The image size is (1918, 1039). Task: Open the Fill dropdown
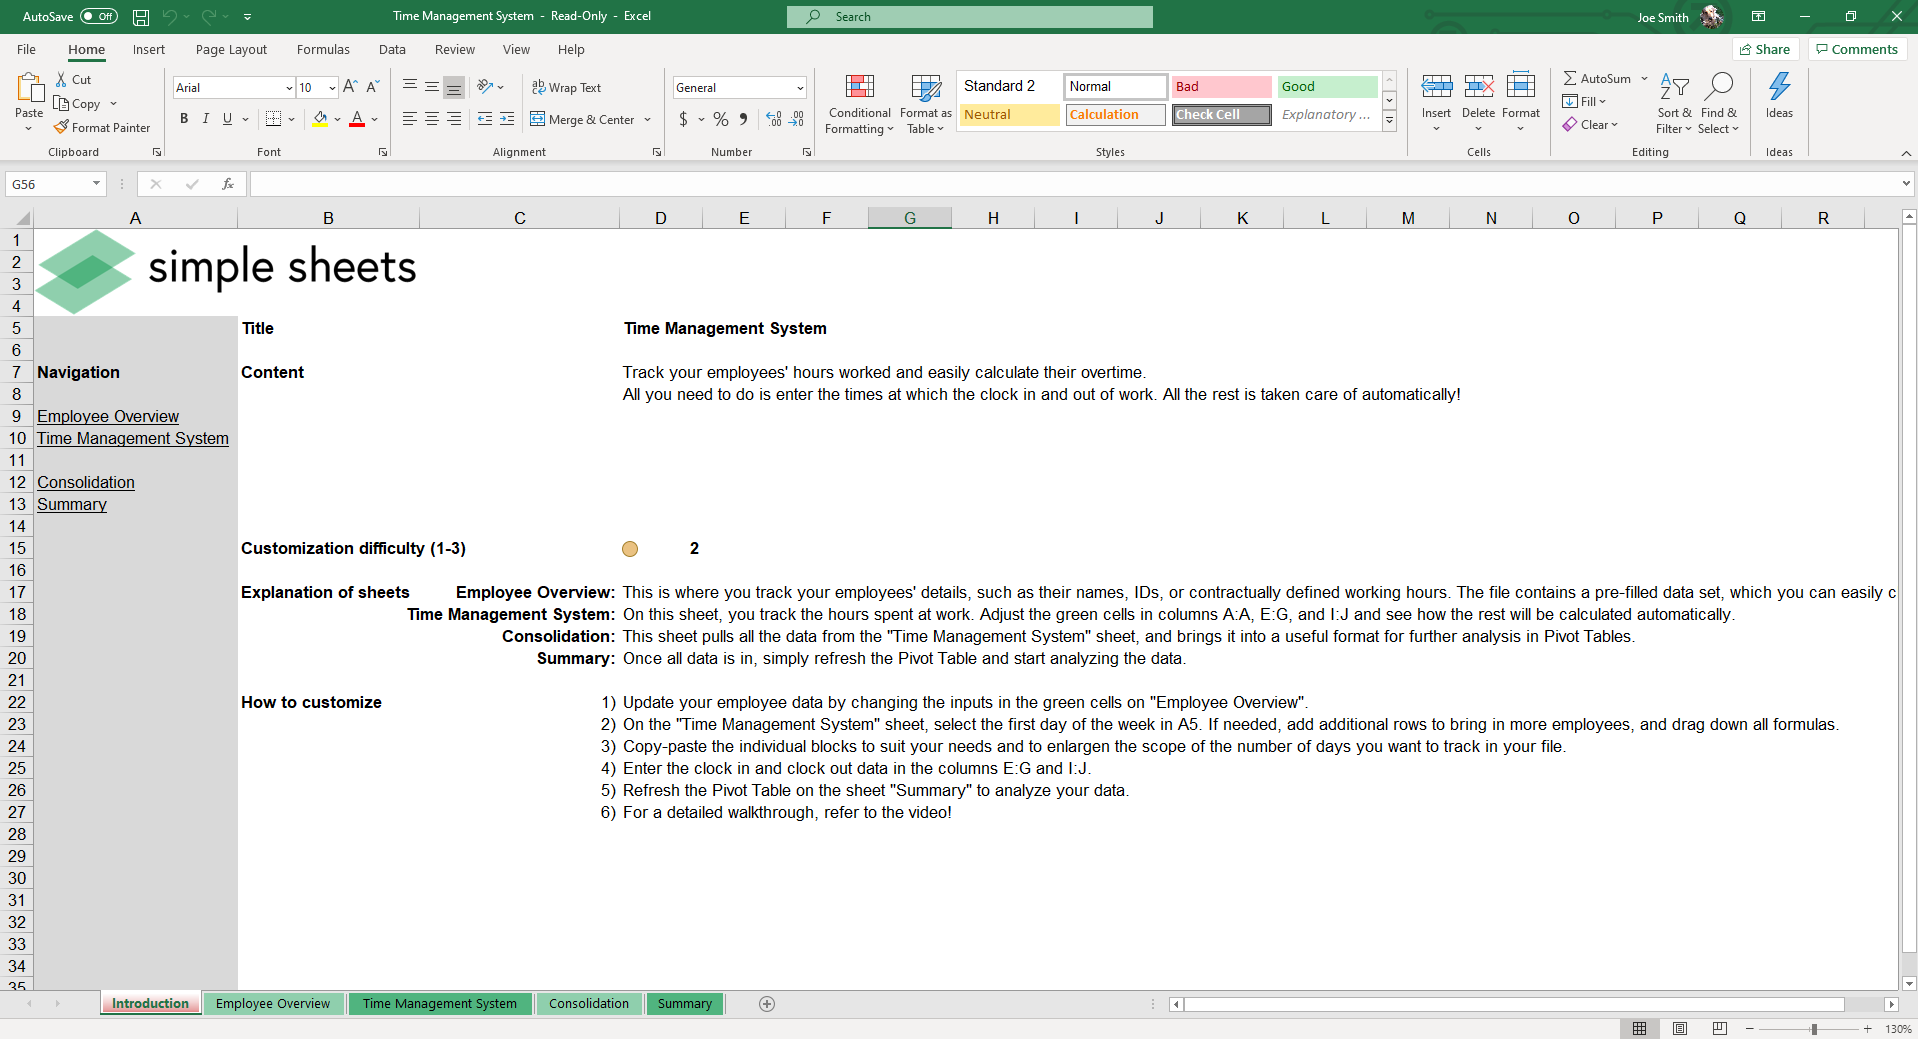pos(1585,102)
